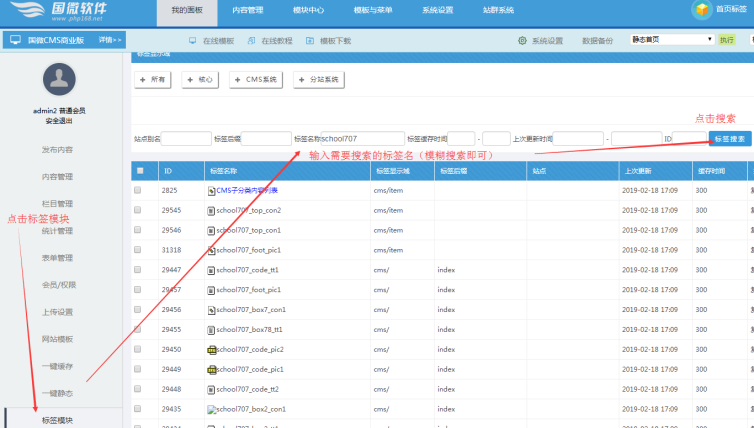Open 标签模块 in the left sidebar
This screenshot has height=428, width=754.
click(x=57, y=420)
